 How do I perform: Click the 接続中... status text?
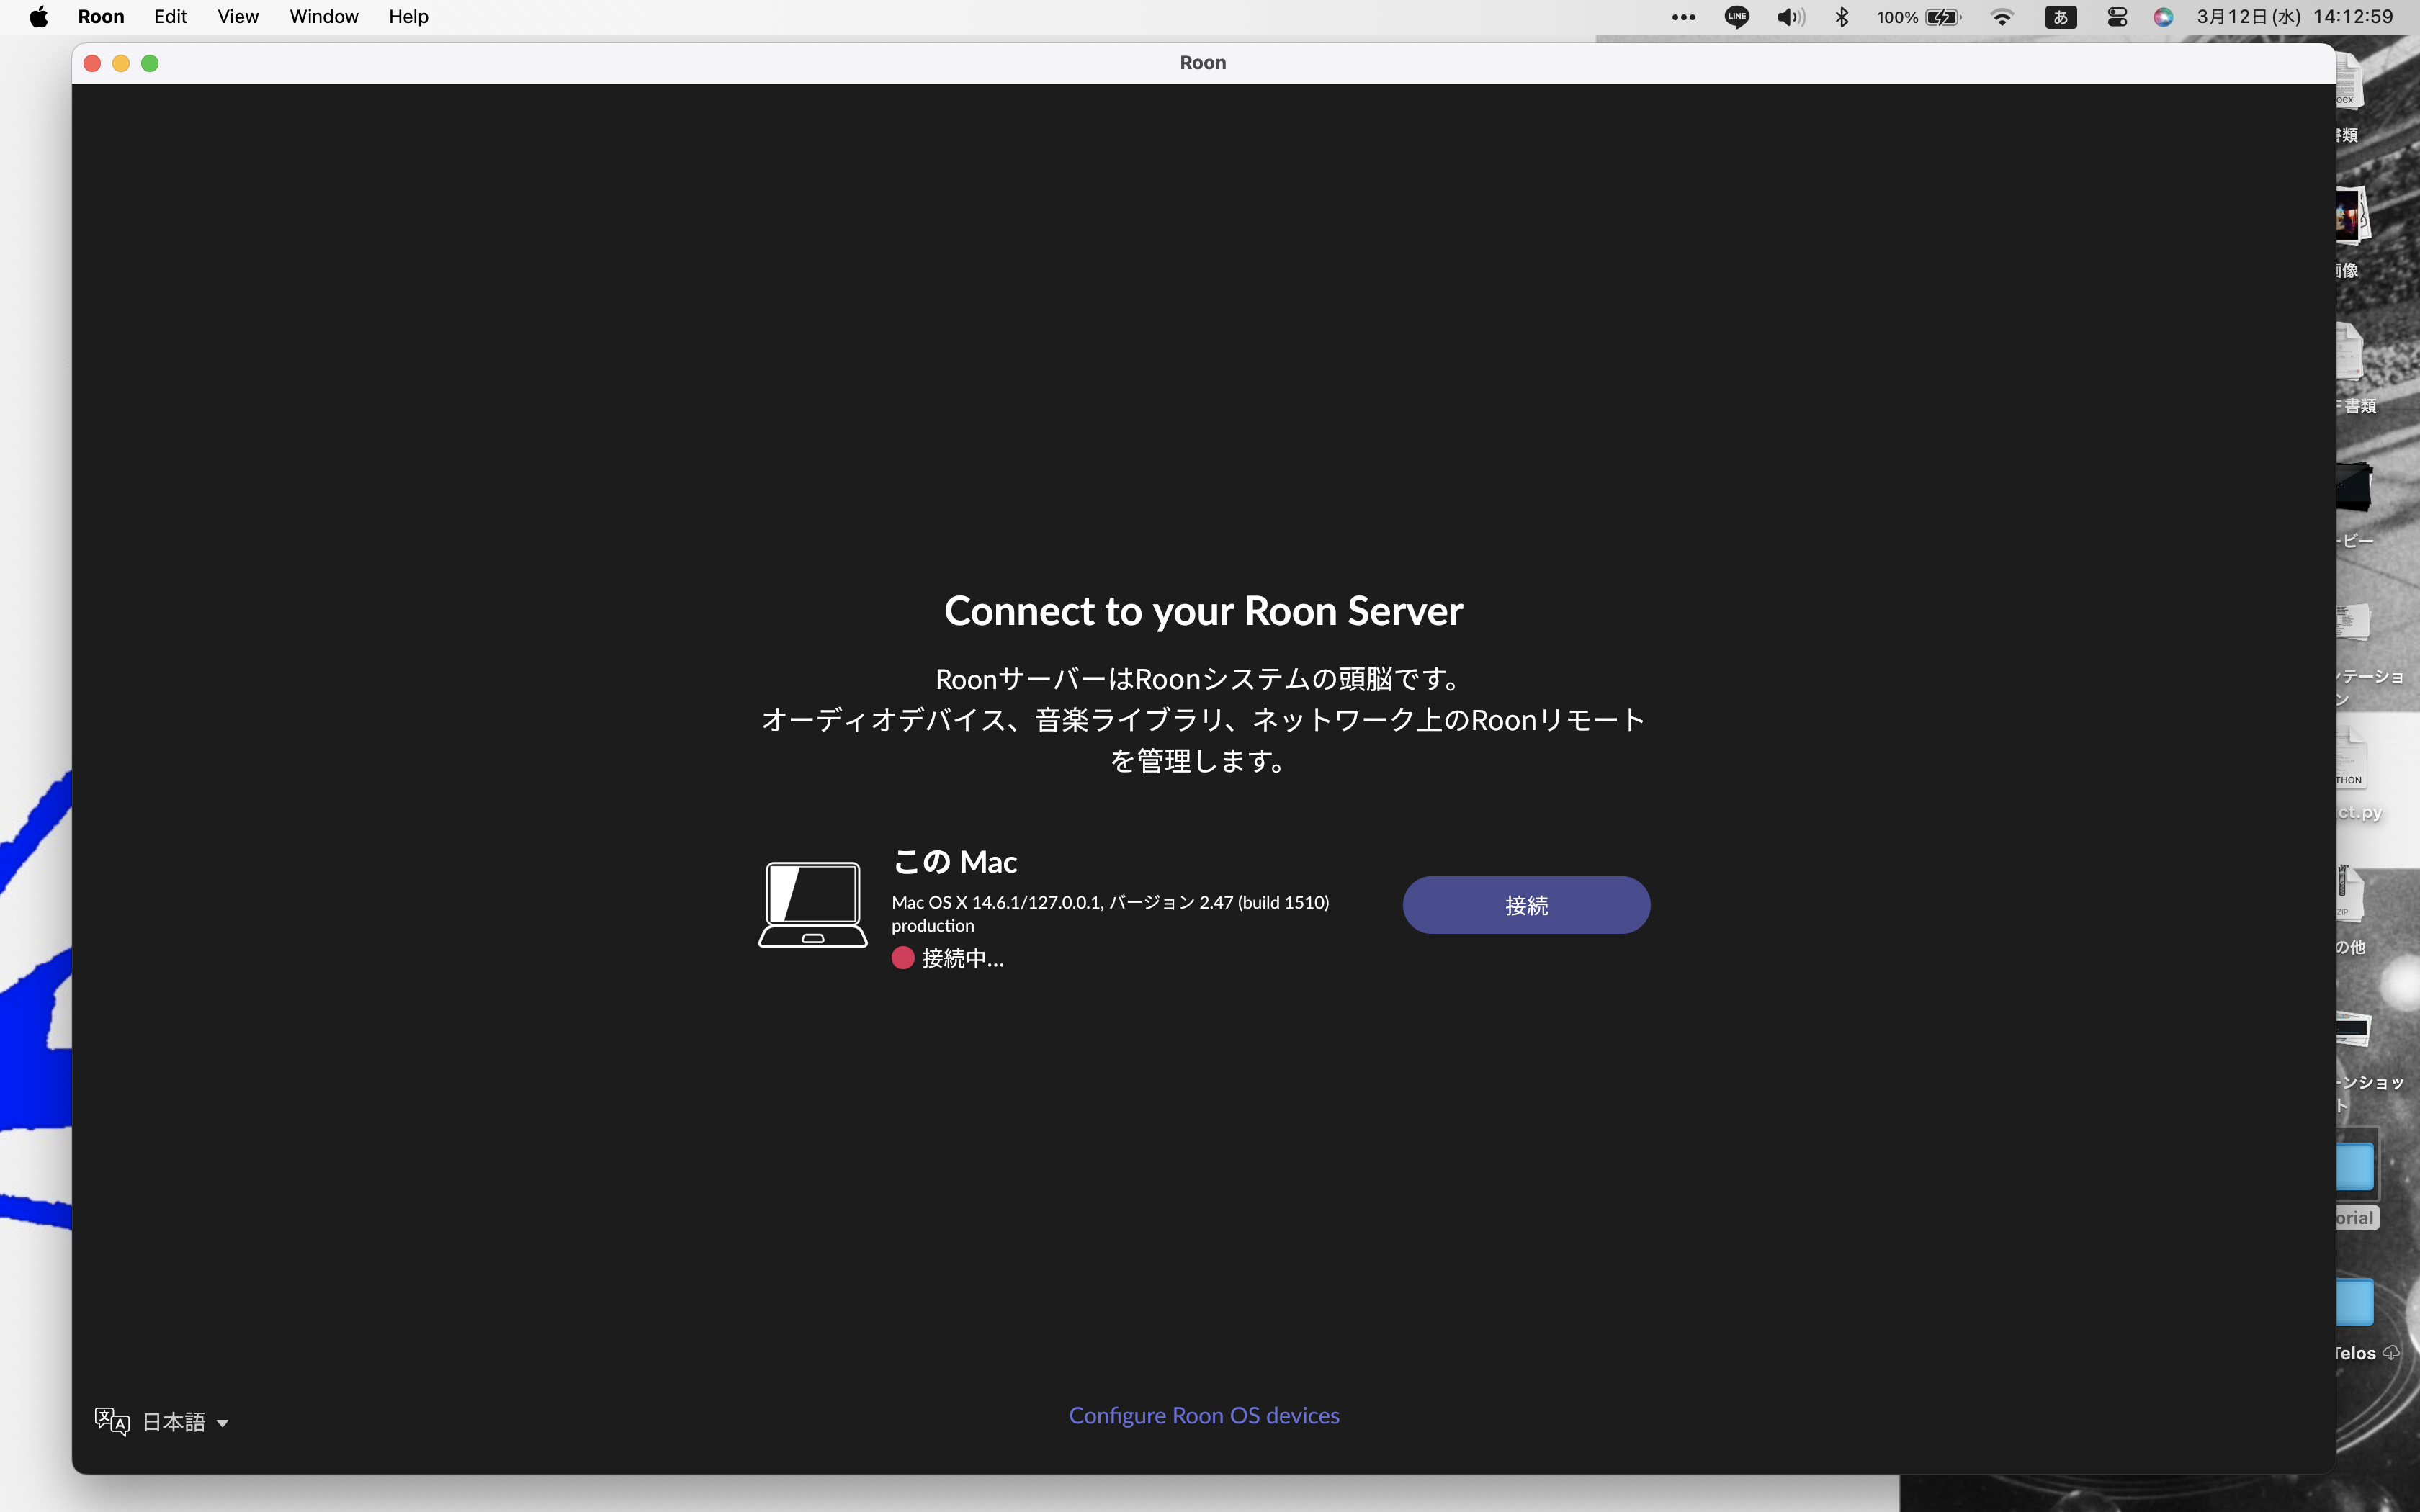click(x=962, y=958)
